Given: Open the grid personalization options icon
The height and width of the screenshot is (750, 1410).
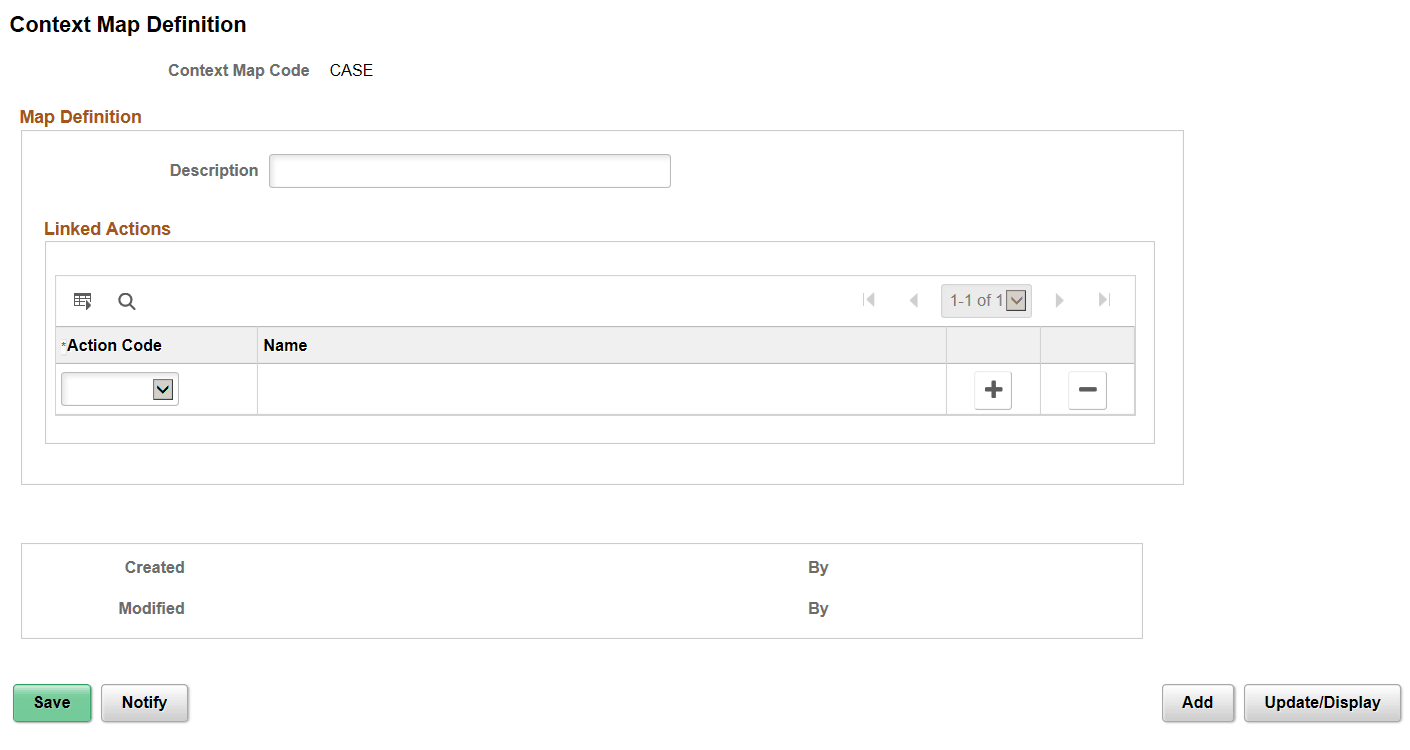Looking at the screenshot, I should coord(82,300).
